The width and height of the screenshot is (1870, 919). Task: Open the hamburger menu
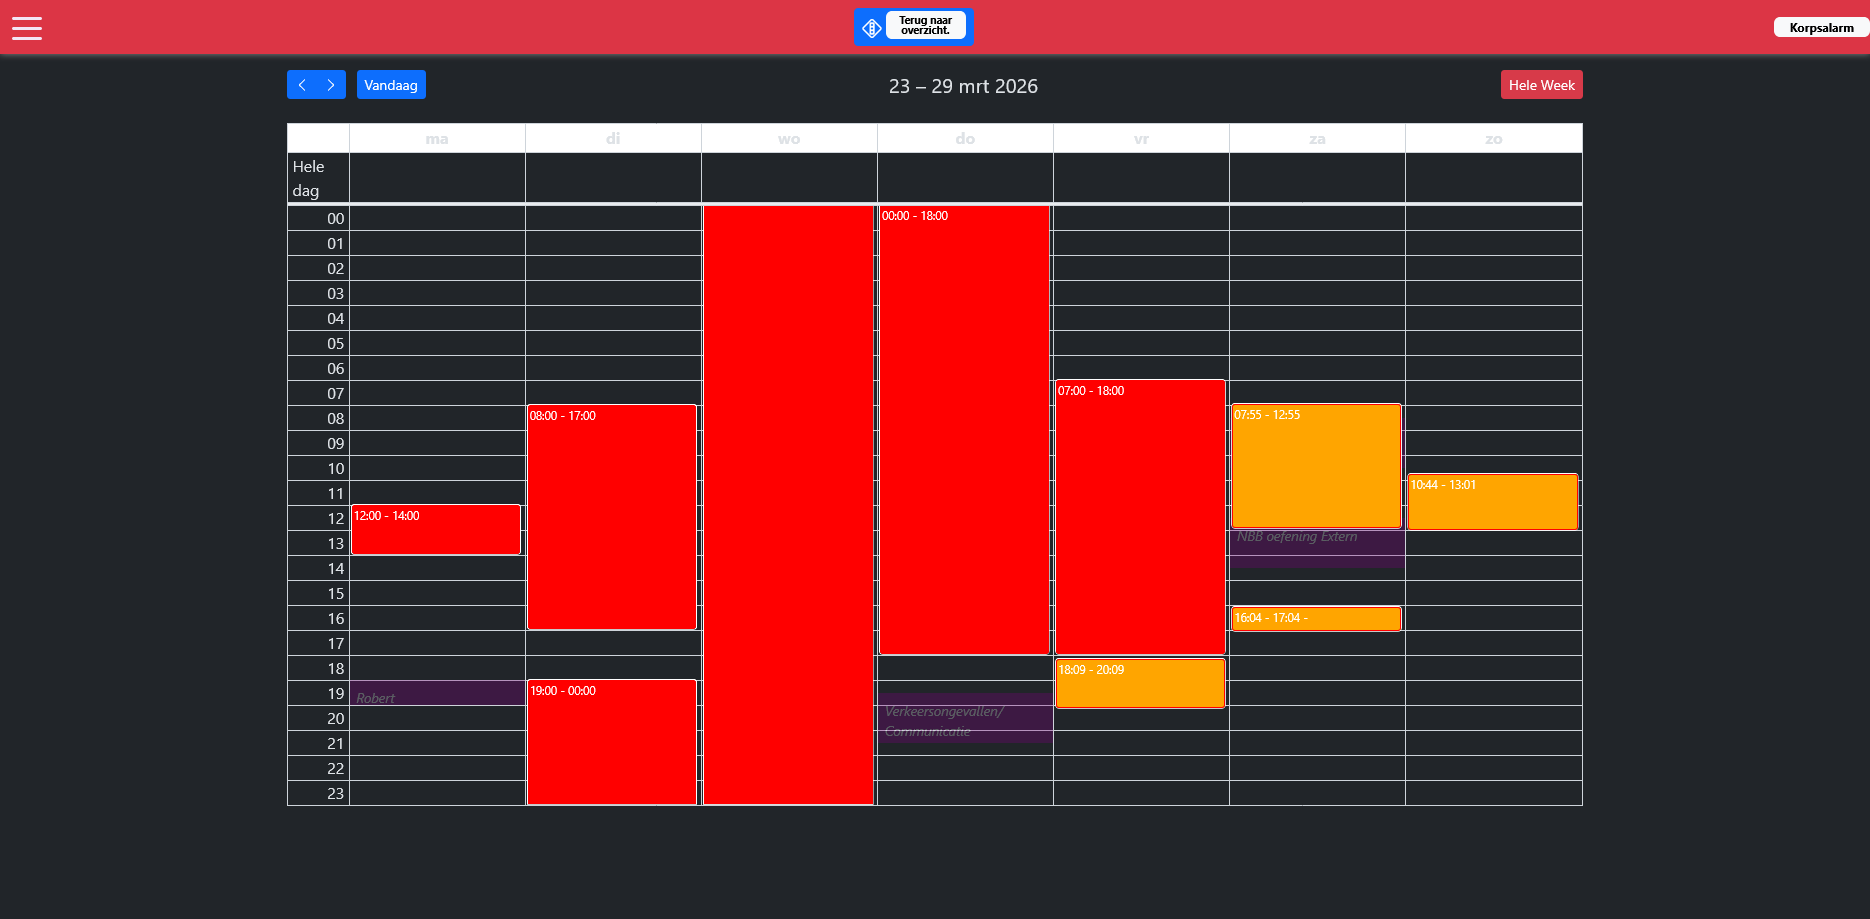[27, 28]
